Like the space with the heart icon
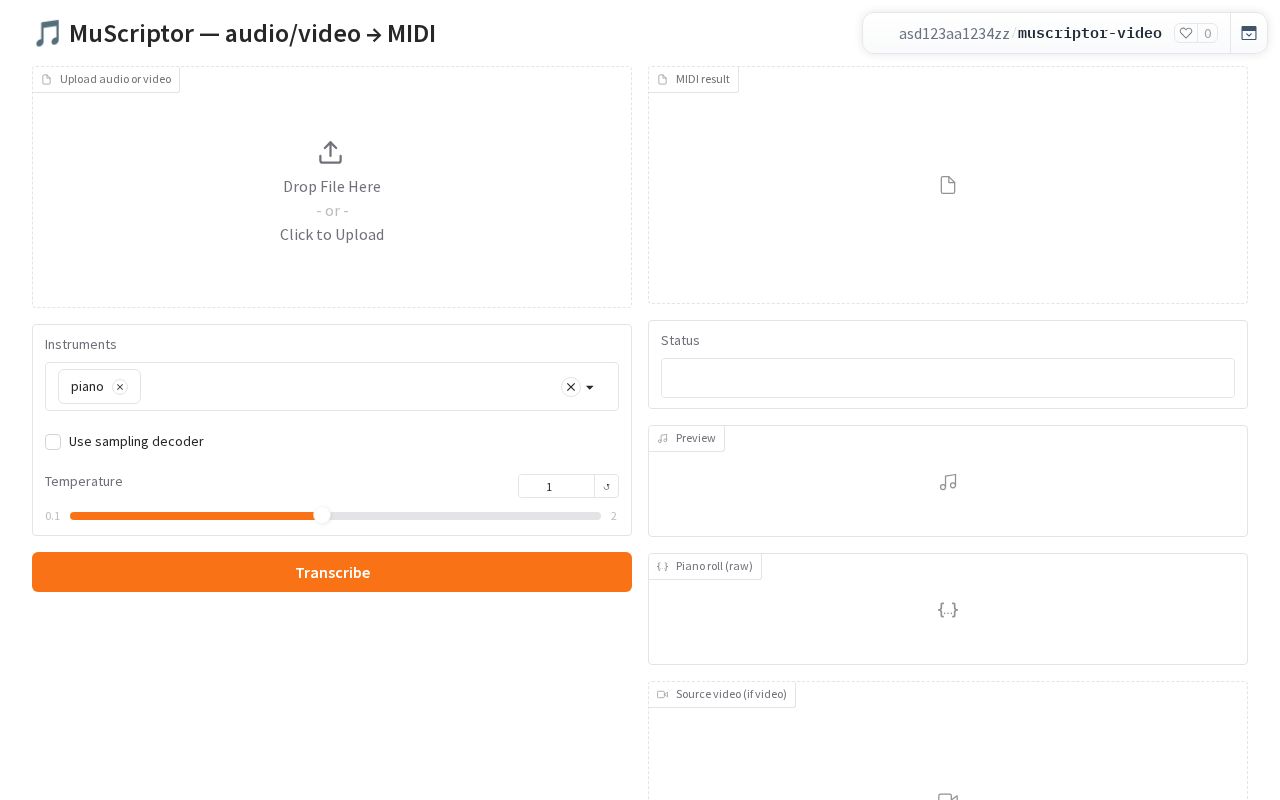Viewport: 1280px width, 800px height. [x=1186, y=33]
